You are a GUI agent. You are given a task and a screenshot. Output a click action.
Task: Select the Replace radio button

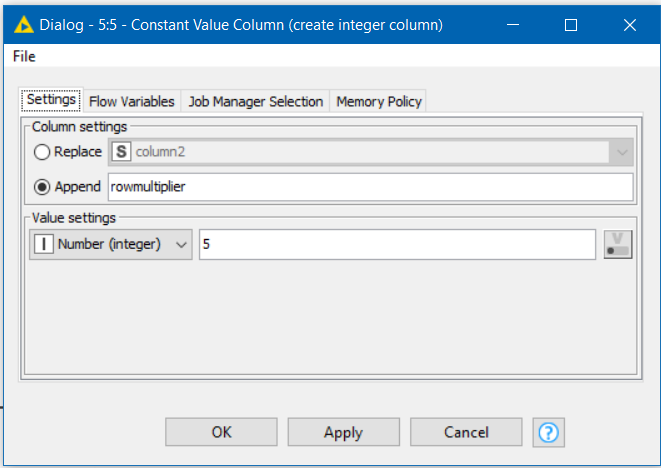tap(42, 152)
